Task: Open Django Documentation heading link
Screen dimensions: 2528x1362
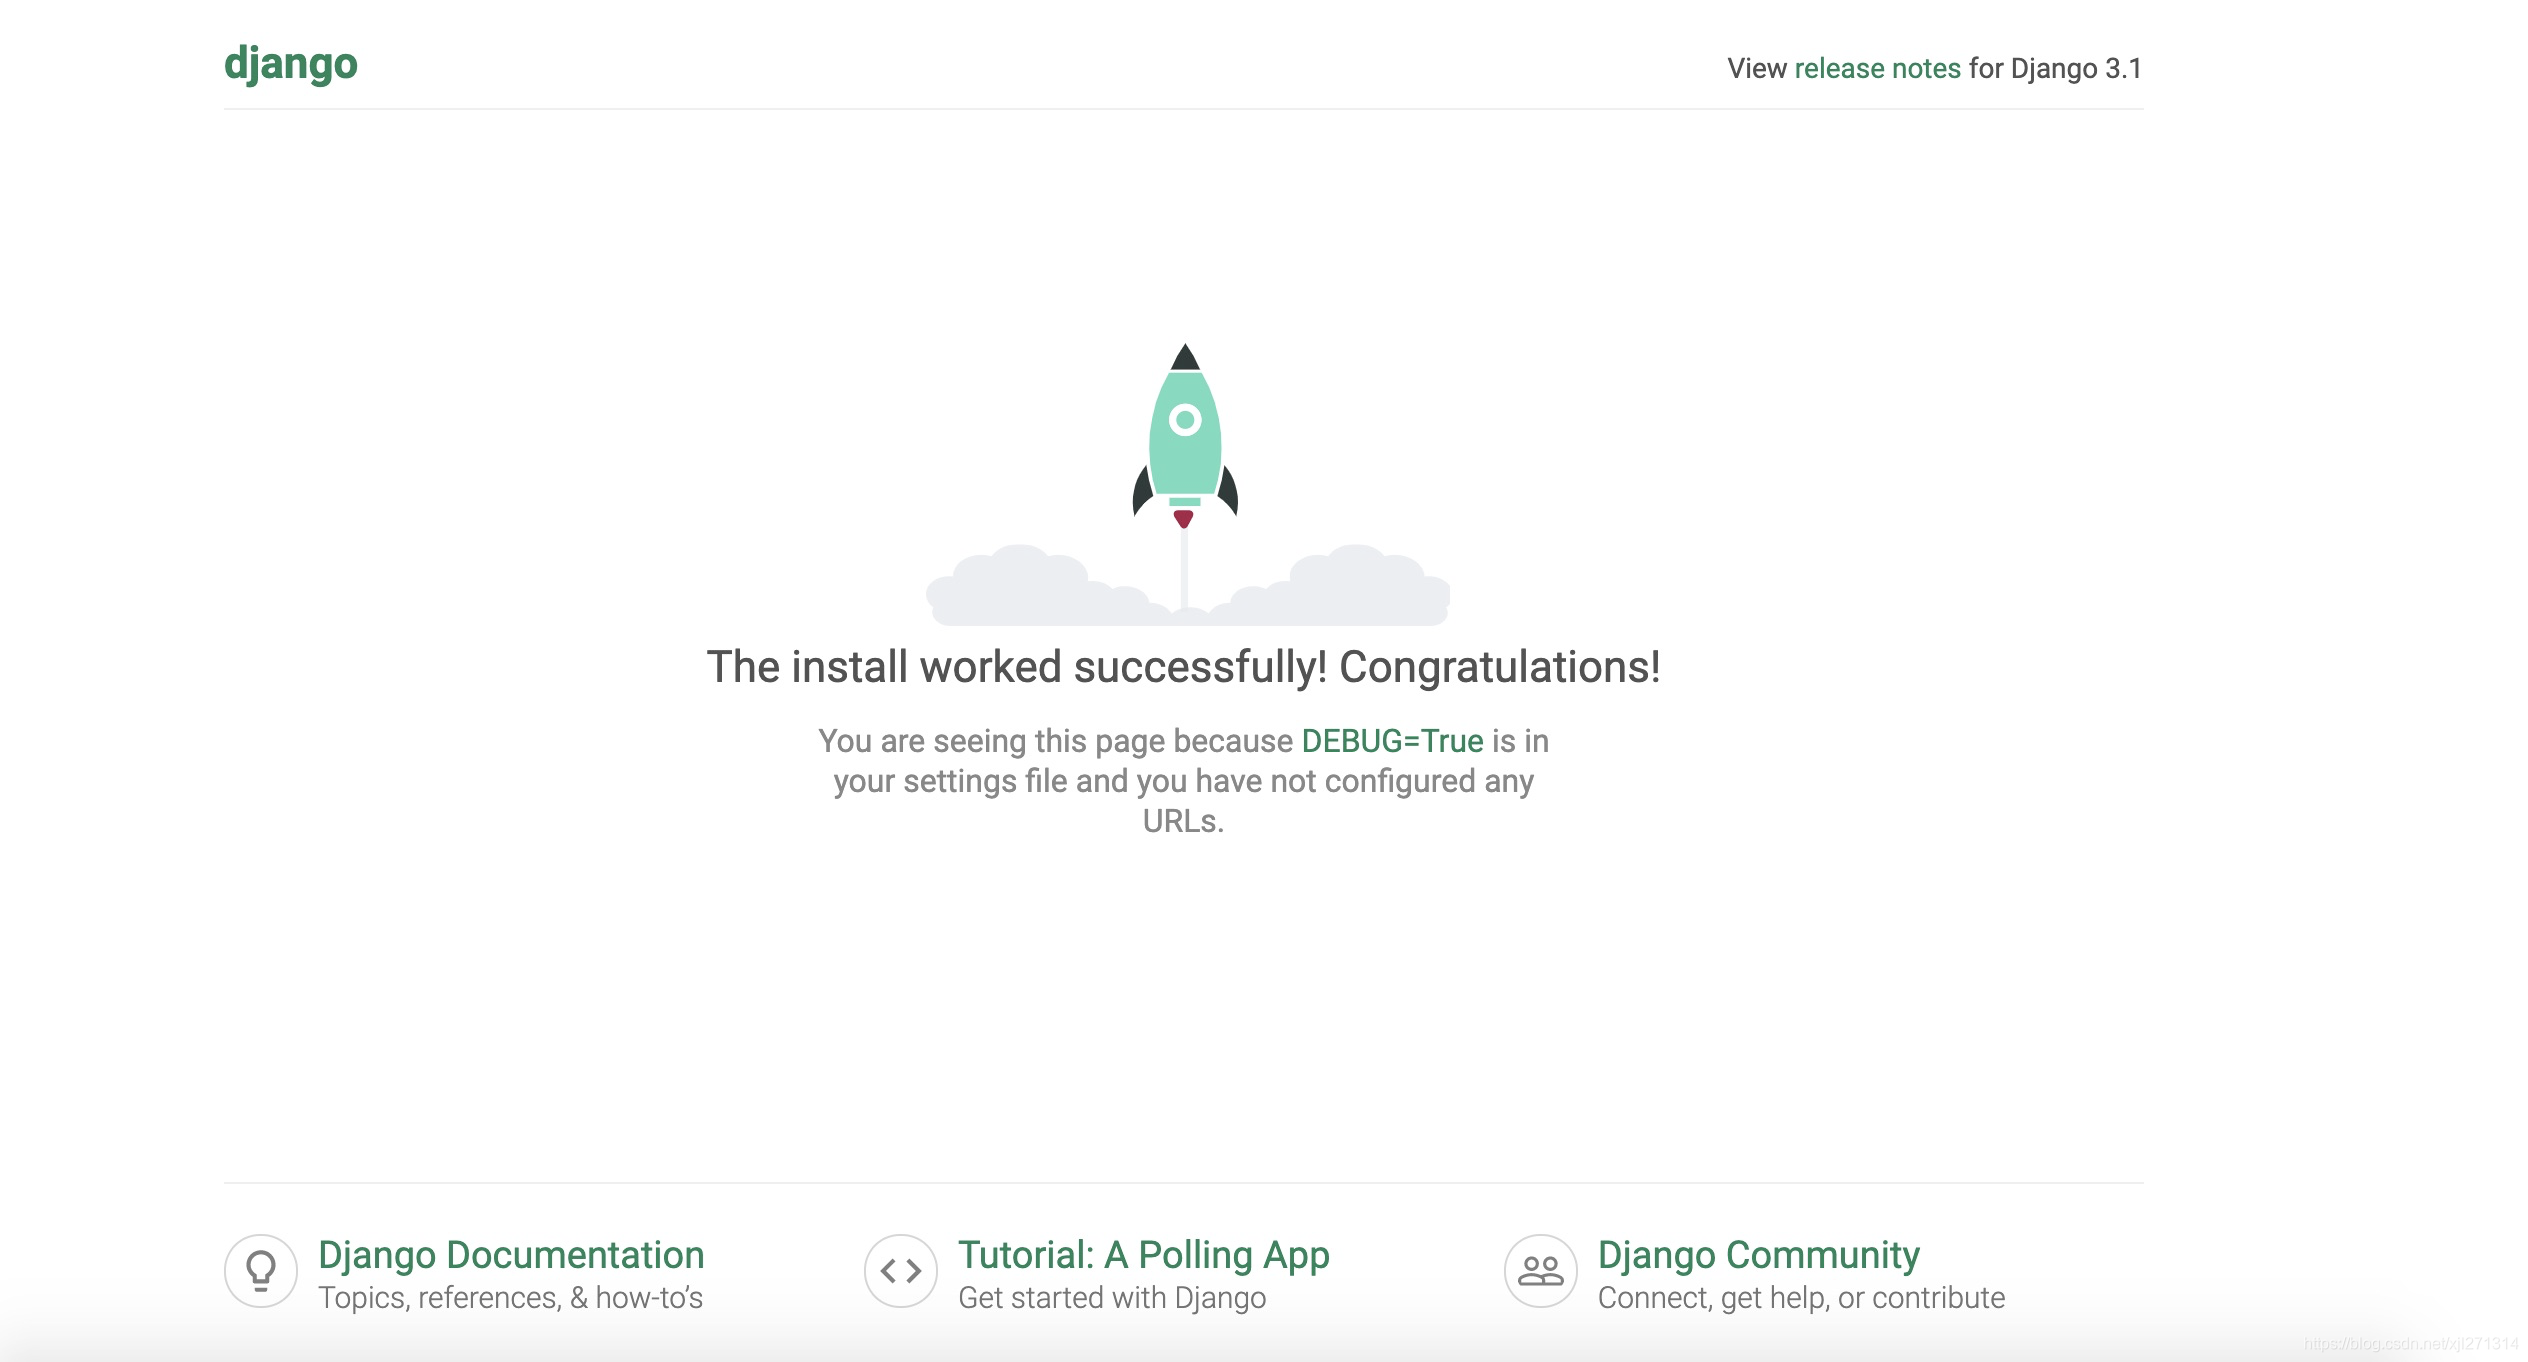Action: point(511,1254)
